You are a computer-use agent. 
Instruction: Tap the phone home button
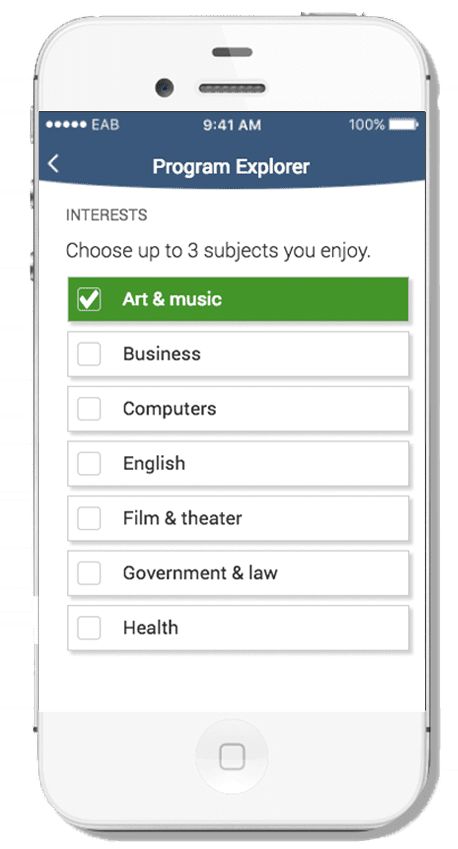tap(232, 756)
